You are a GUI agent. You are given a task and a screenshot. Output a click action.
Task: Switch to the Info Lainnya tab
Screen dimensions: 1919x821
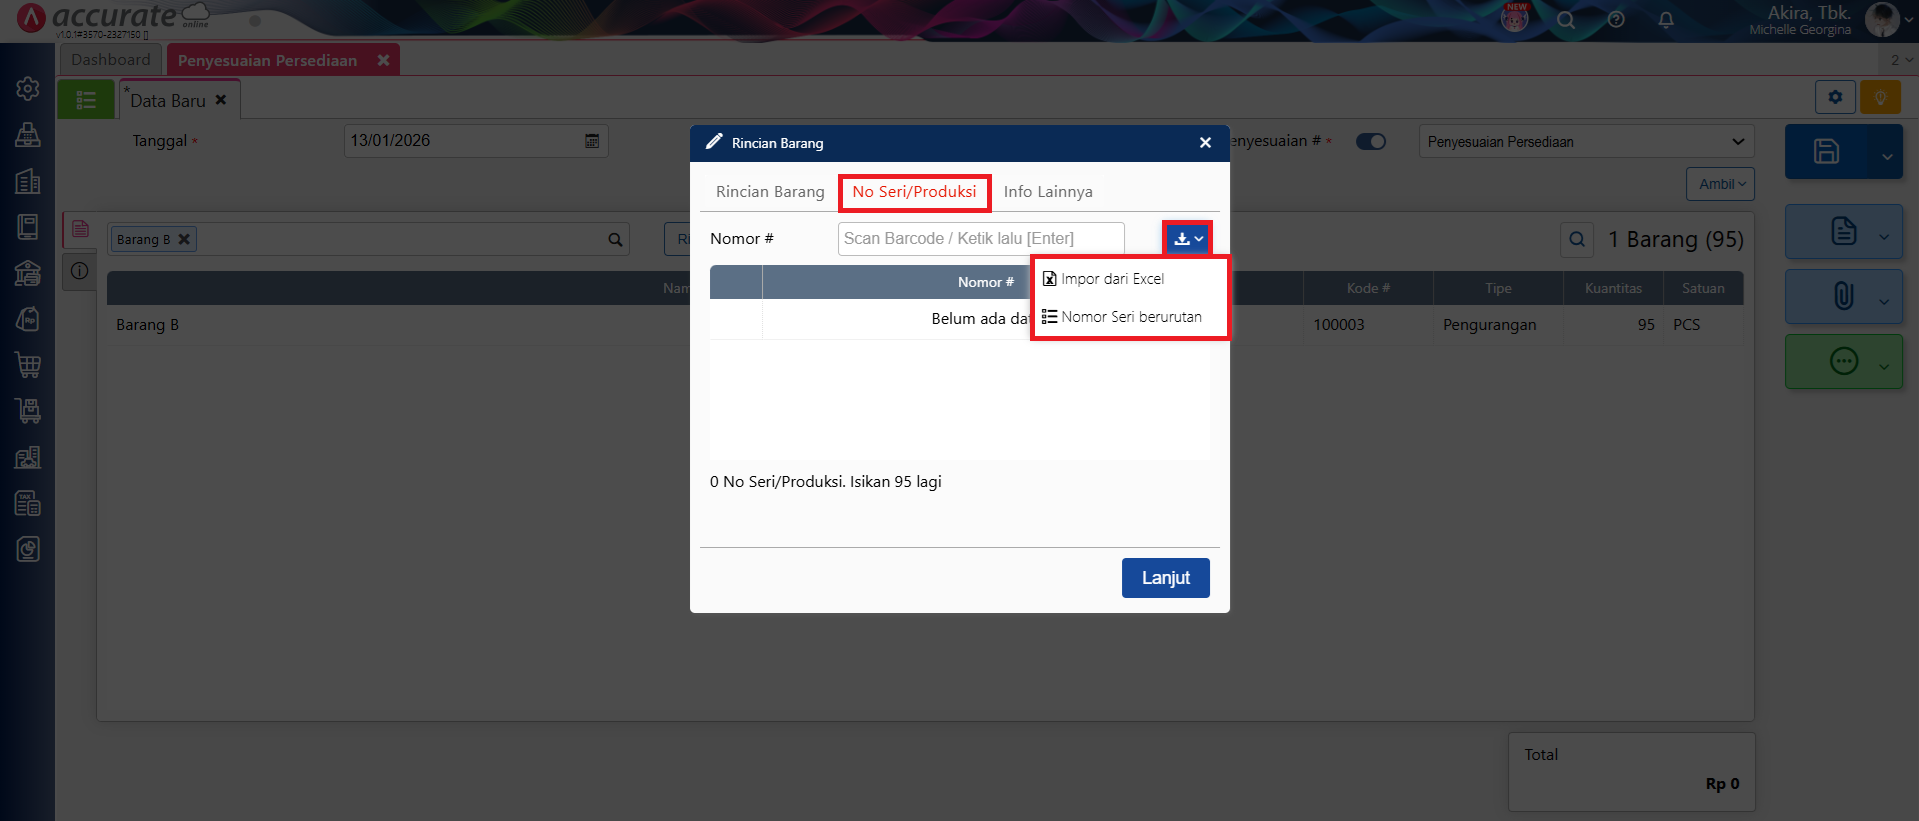pyautogui.click(x=1048, y=192)
